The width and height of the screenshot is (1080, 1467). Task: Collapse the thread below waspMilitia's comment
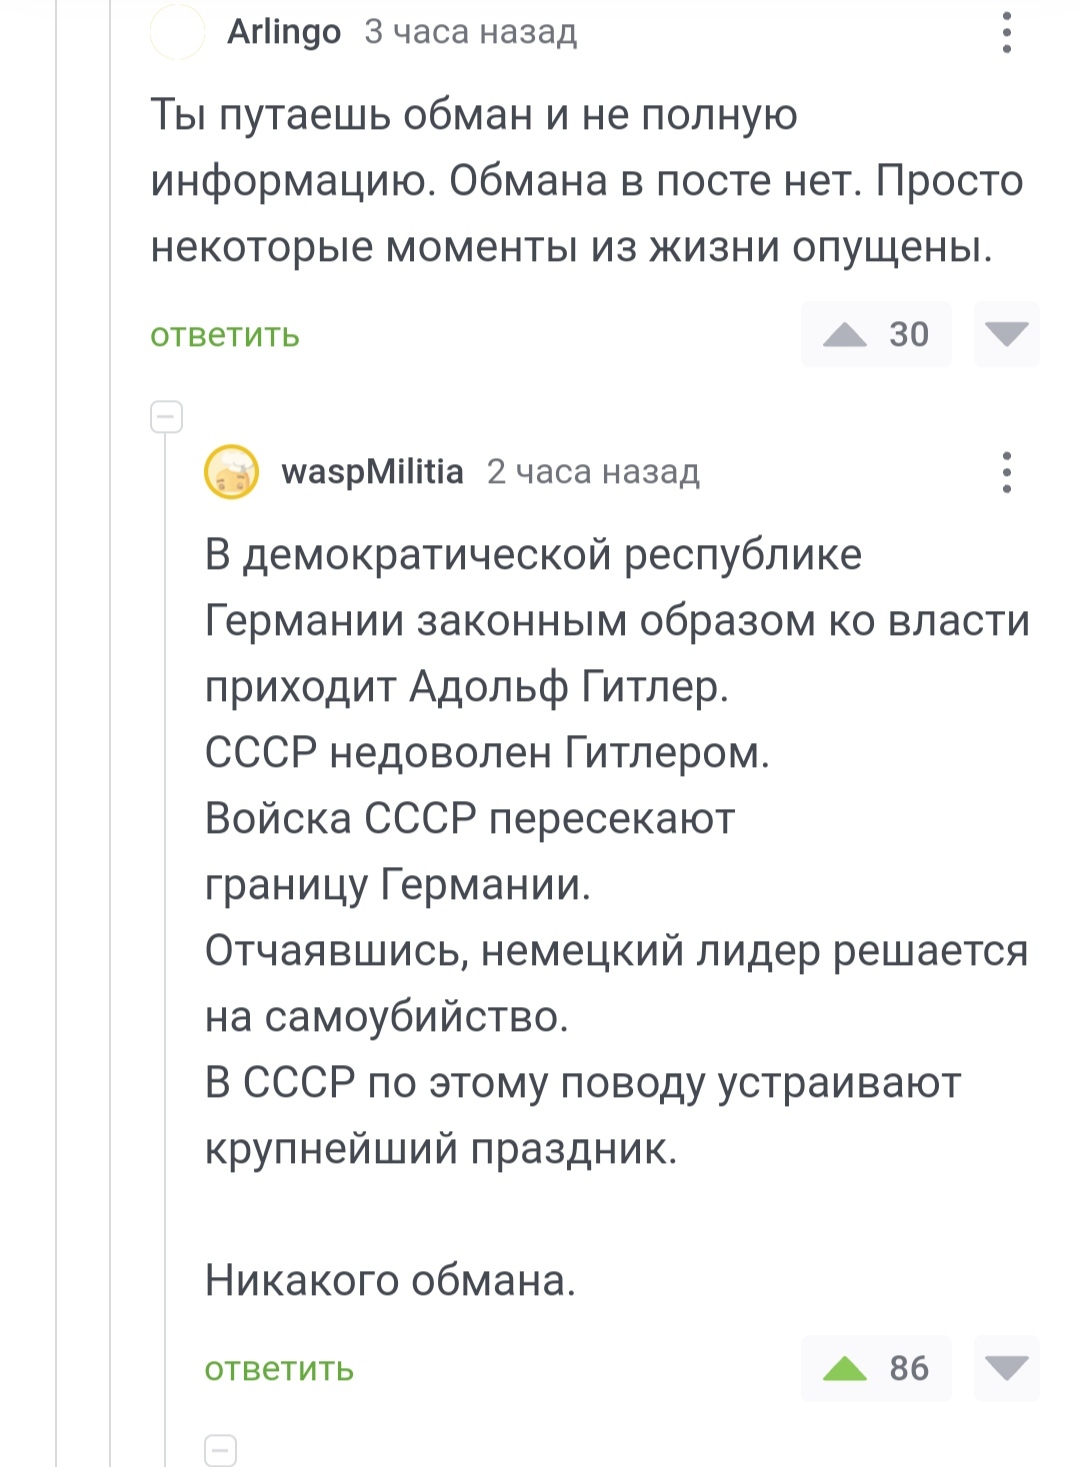point(220,1449)
